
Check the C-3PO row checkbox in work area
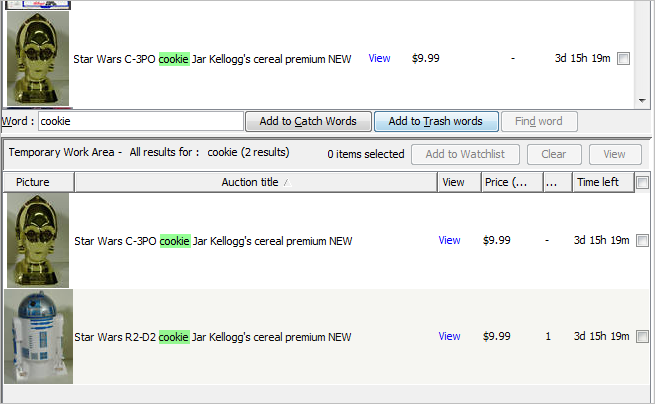coord(642,241)
